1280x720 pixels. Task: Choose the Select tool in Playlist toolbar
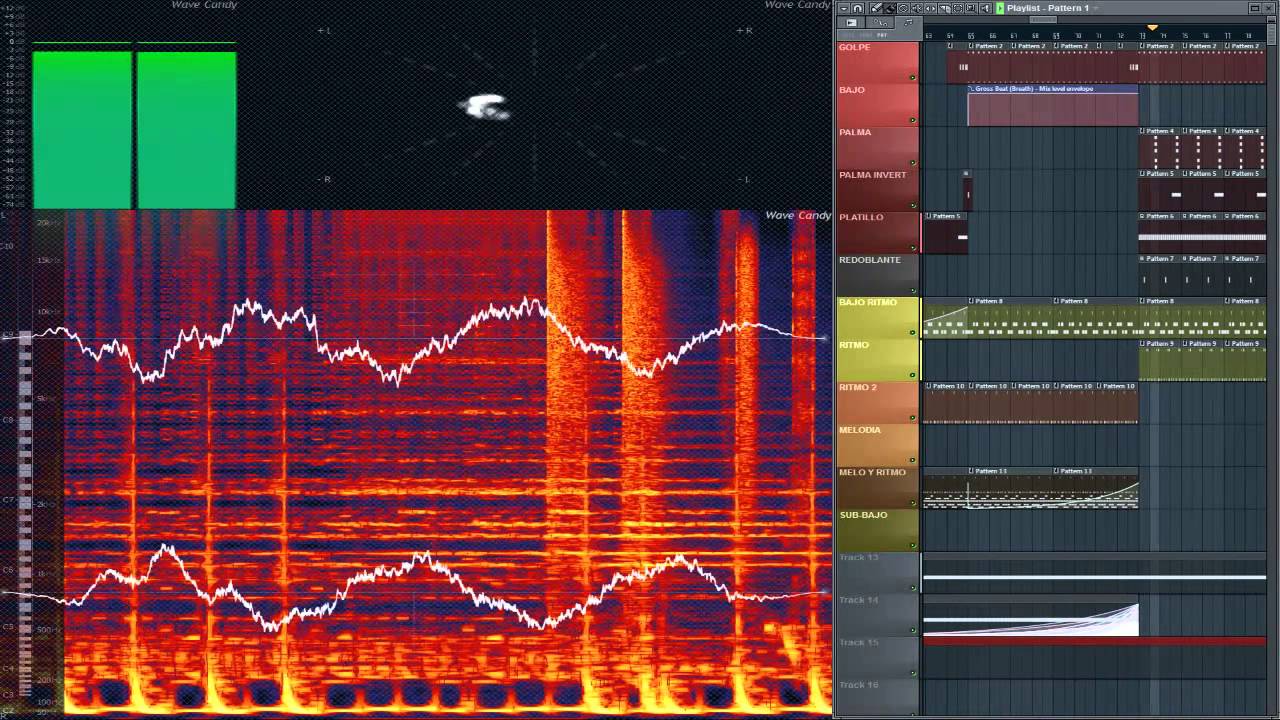958,8
